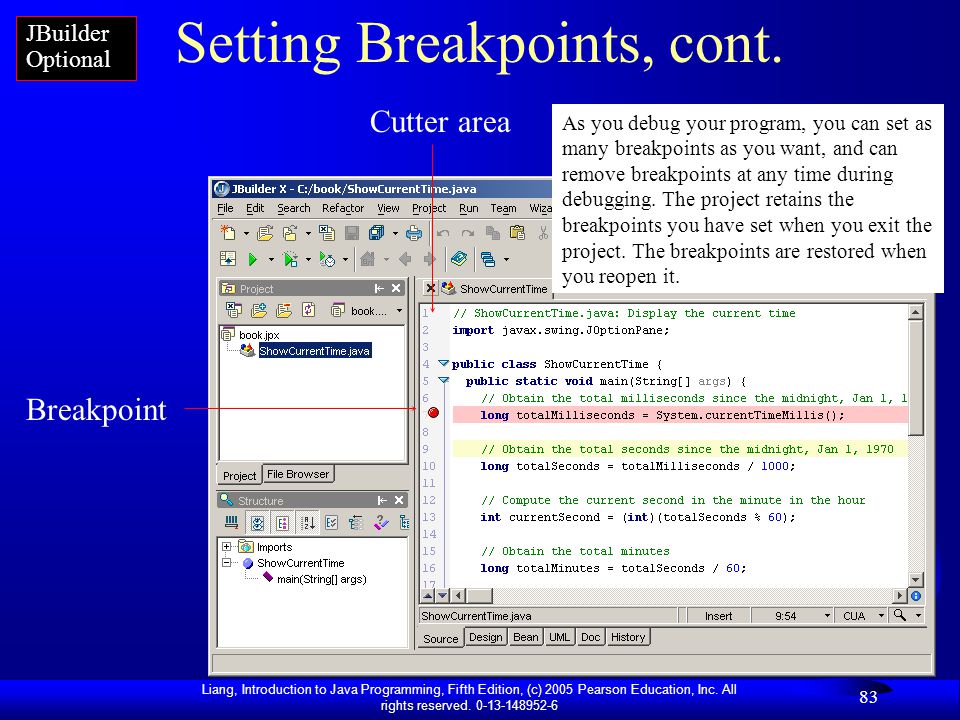The width and height of the screenshot is (960, 720).
Task: Expand the Imports node
Action: click(227, 547)
